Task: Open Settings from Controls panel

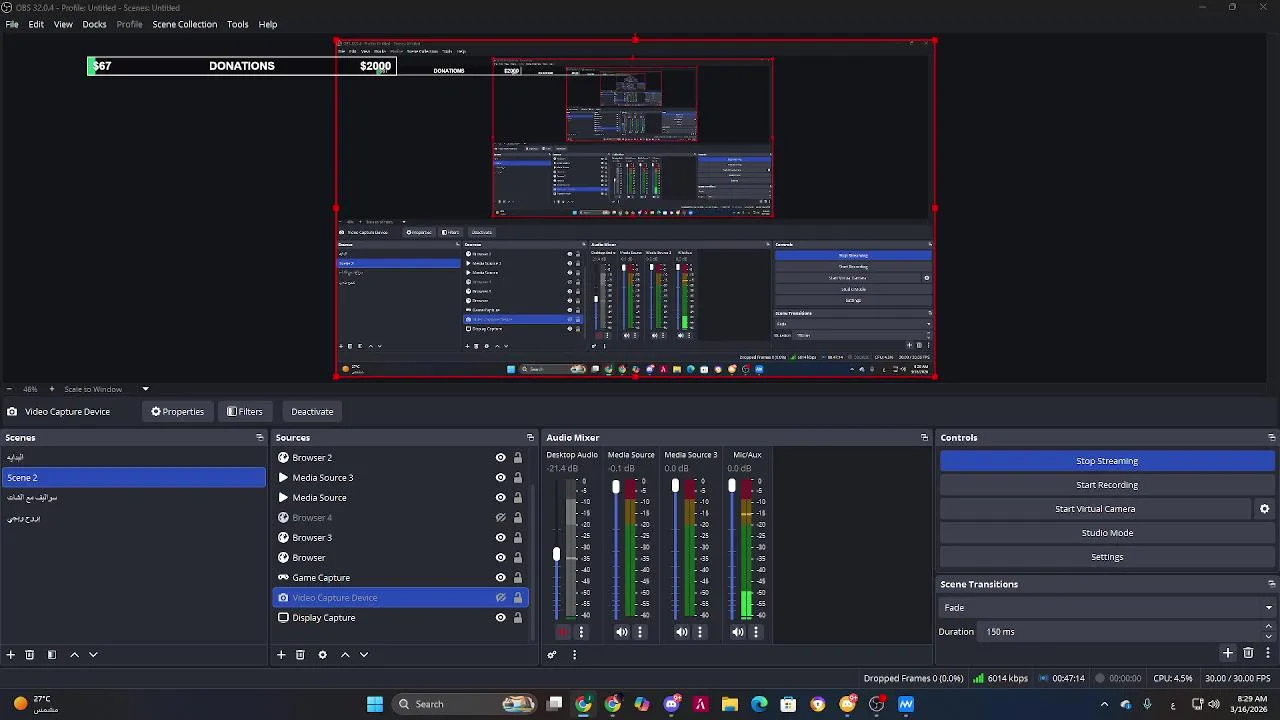Action: tap(1107, 557)
